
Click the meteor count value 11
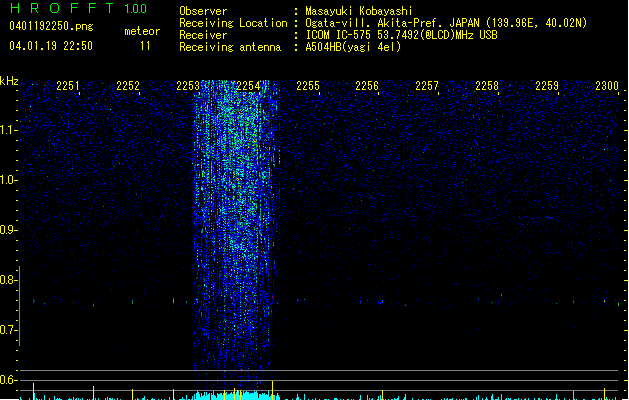click(145, 46)
